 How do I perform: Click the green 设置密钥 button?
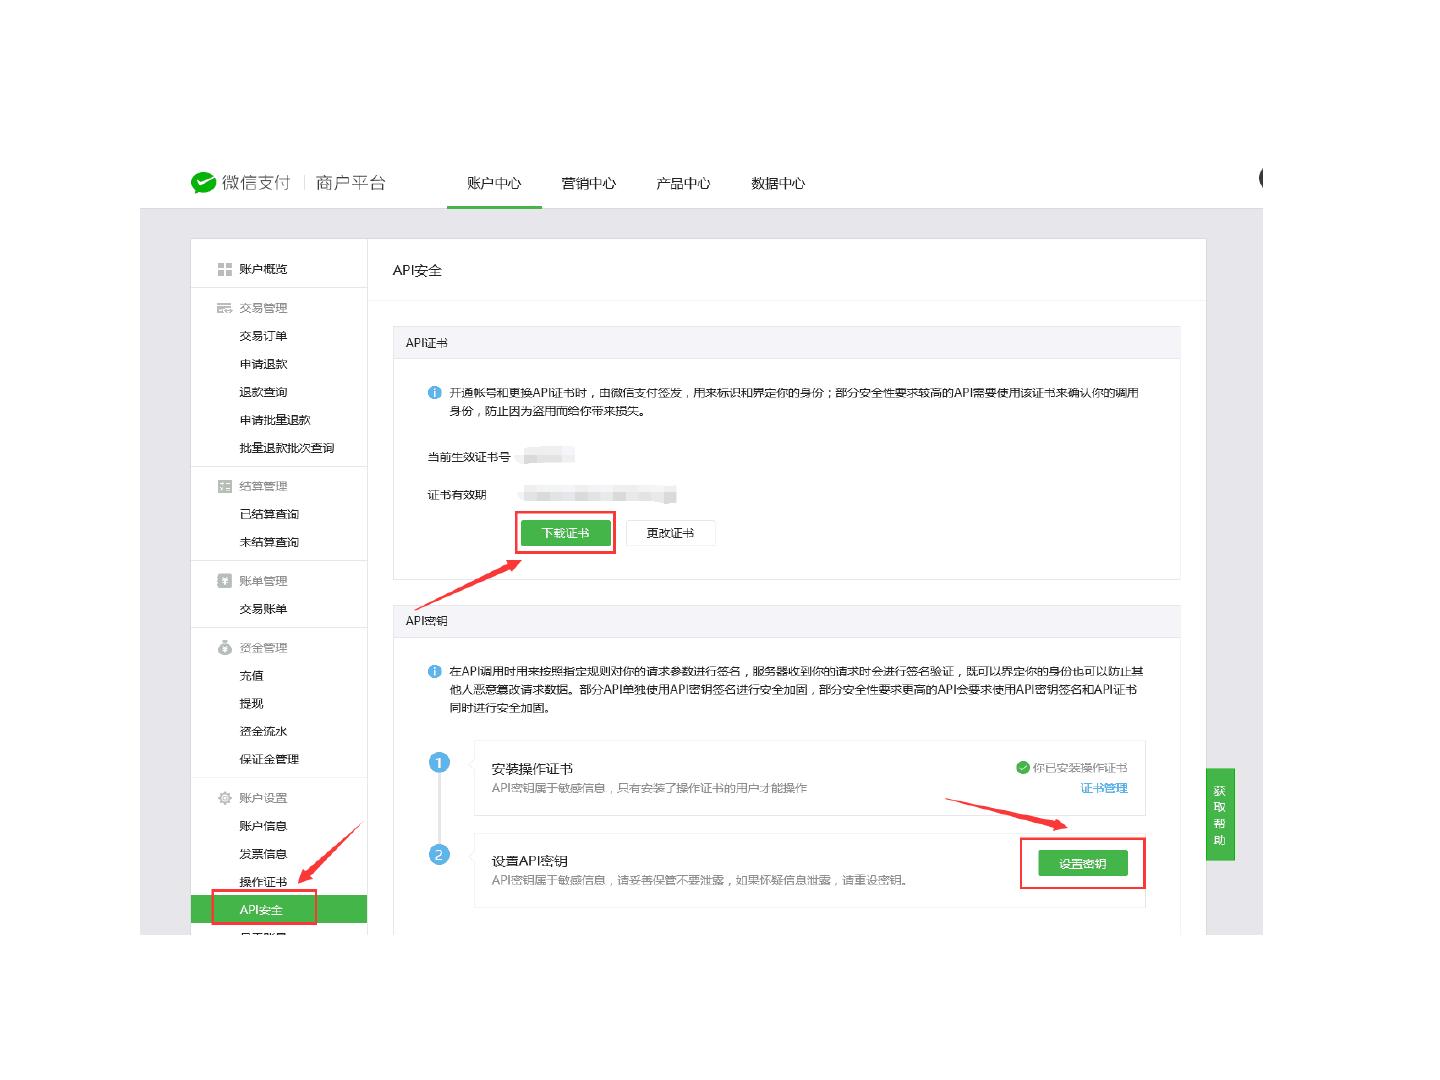[x=1083, y=864]
